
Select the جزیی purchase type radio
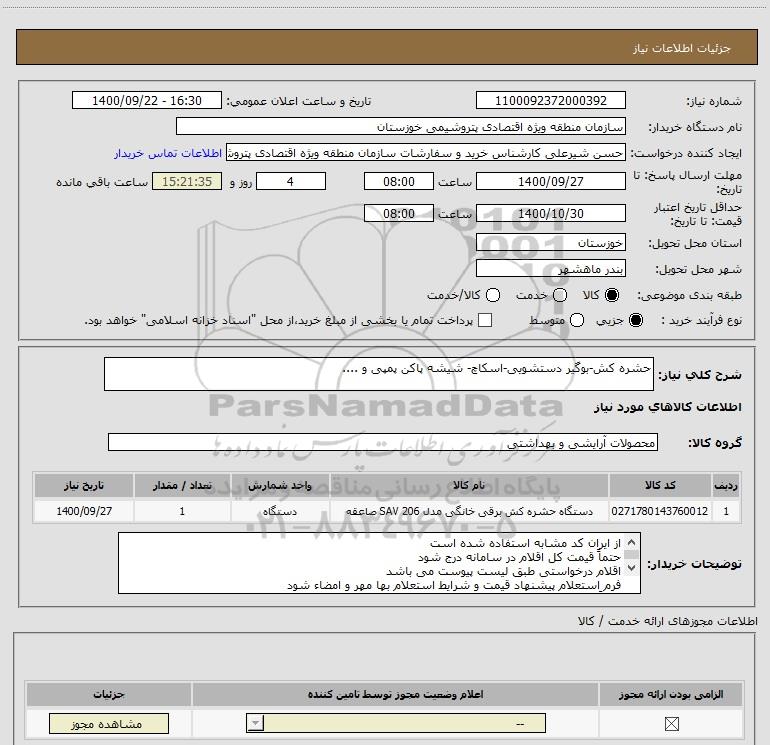pos(635,320)
